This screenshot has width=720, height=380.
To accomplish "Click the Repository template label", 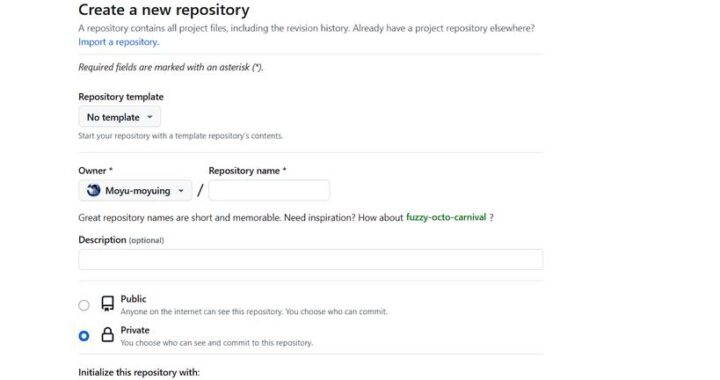I will 121,97.
